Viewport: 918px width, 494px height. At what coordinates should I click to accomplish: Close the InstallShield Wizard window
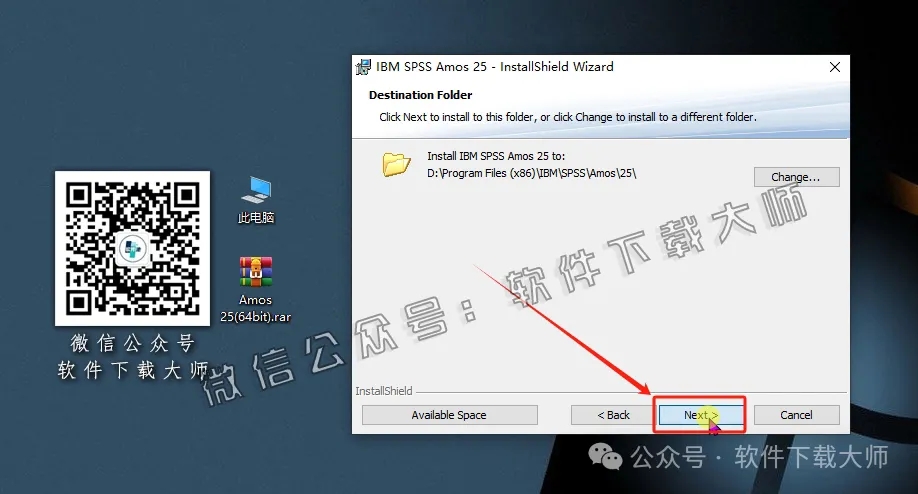tap(834, 67)
